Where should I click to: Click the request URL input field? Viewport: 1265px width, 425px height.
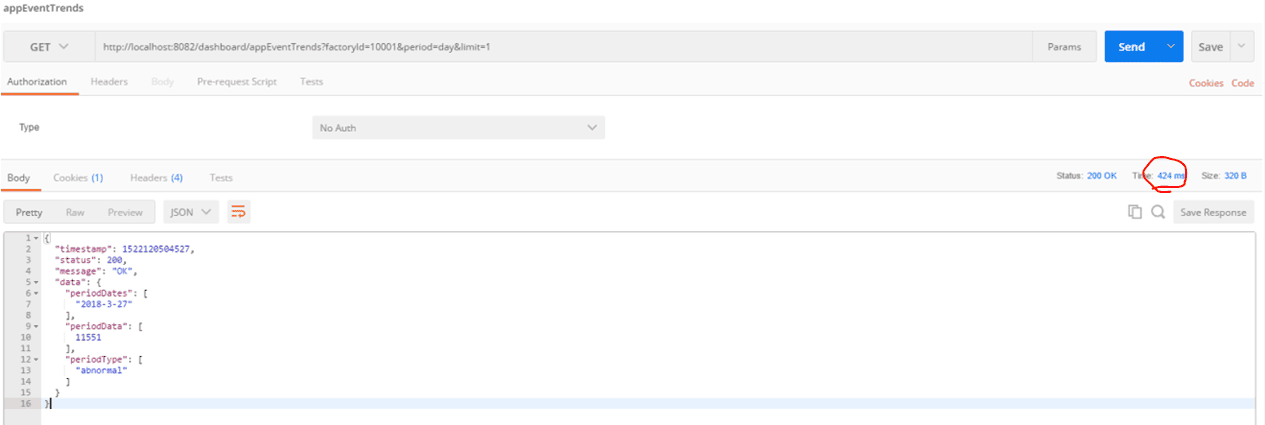click(560, 47)
